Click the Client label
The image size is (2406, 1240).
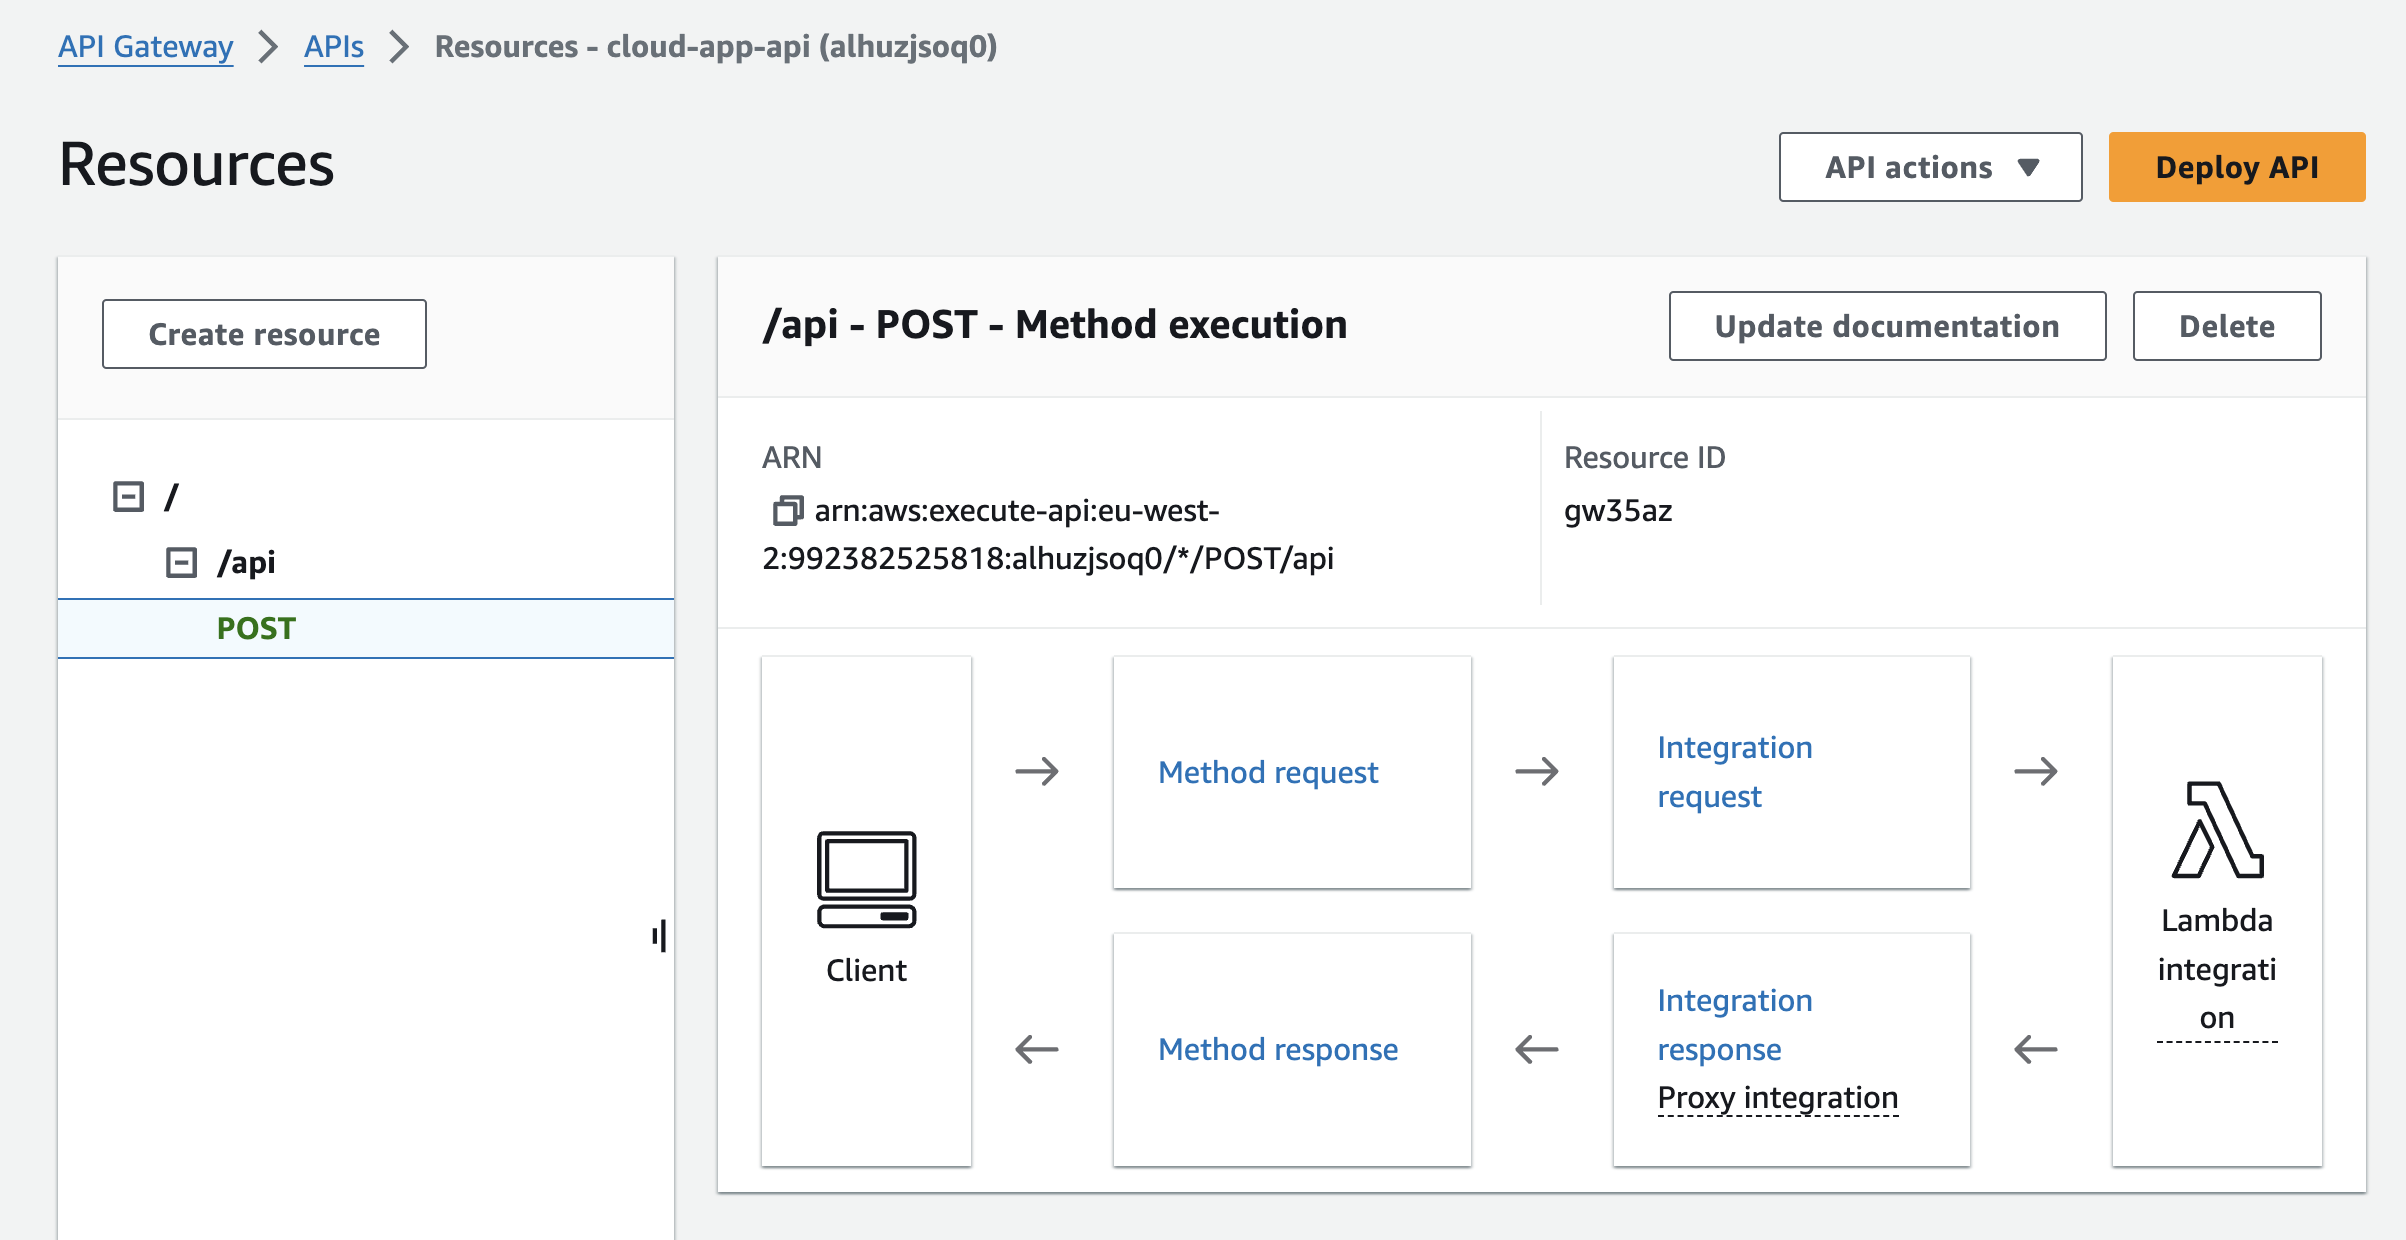pos(866,970)
